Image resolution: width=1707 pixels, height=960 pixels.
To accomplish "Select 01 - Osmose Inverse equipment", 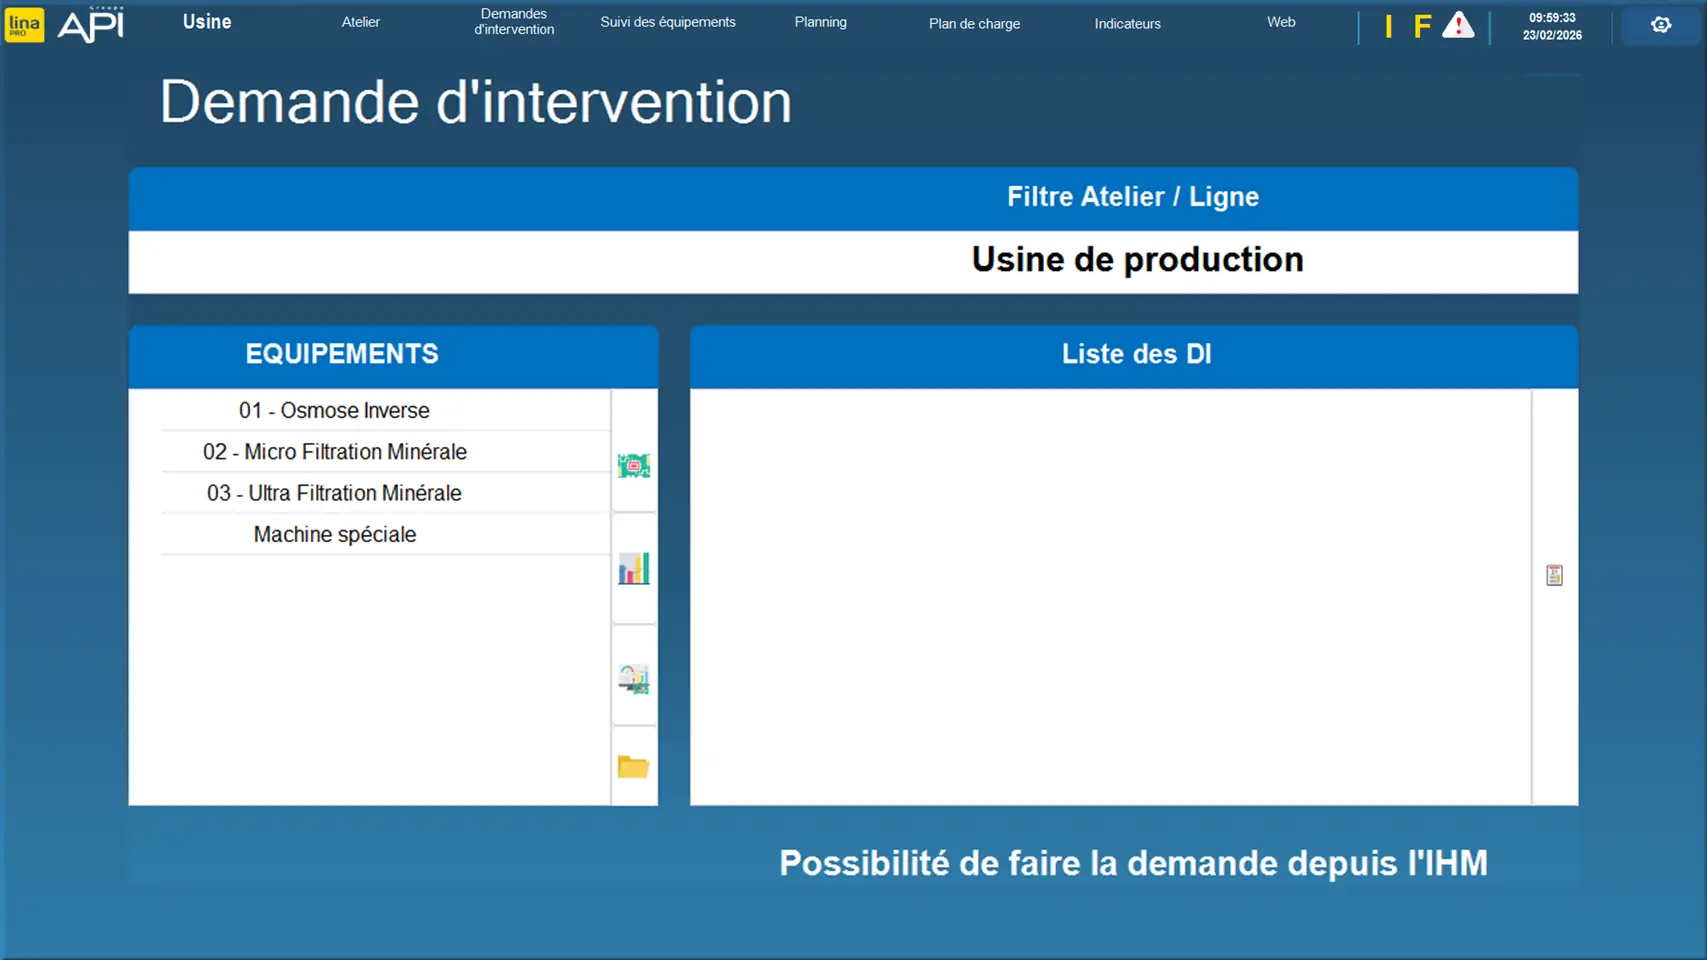I will tap(334, 410).
